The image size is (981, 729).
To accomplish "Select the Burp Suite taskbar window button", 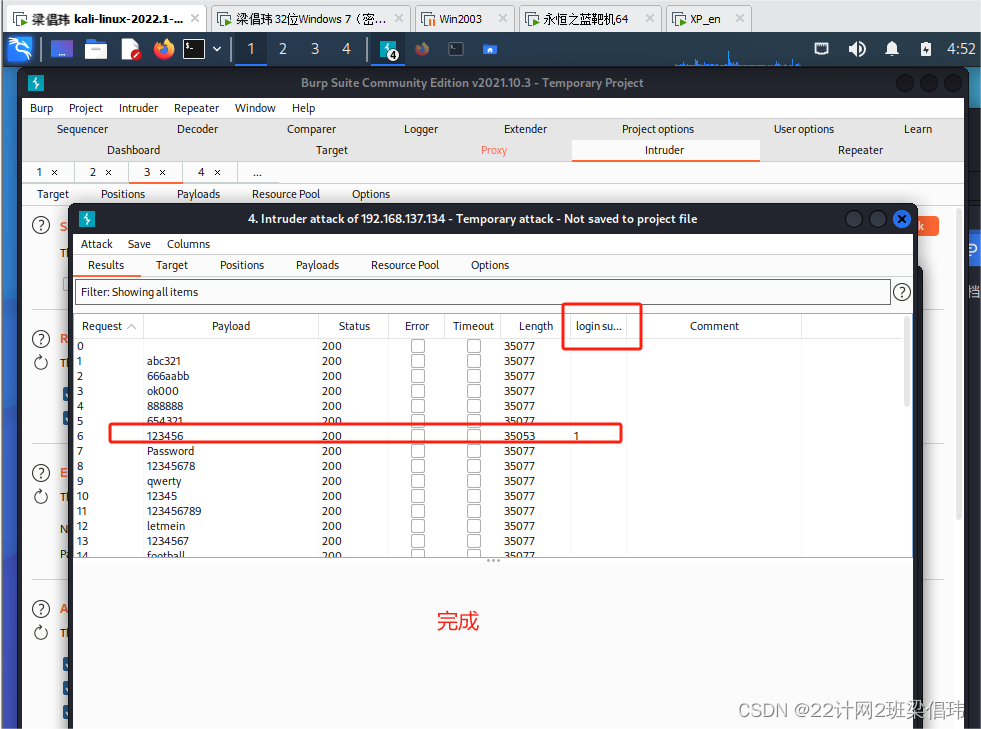I will (389, 49).
